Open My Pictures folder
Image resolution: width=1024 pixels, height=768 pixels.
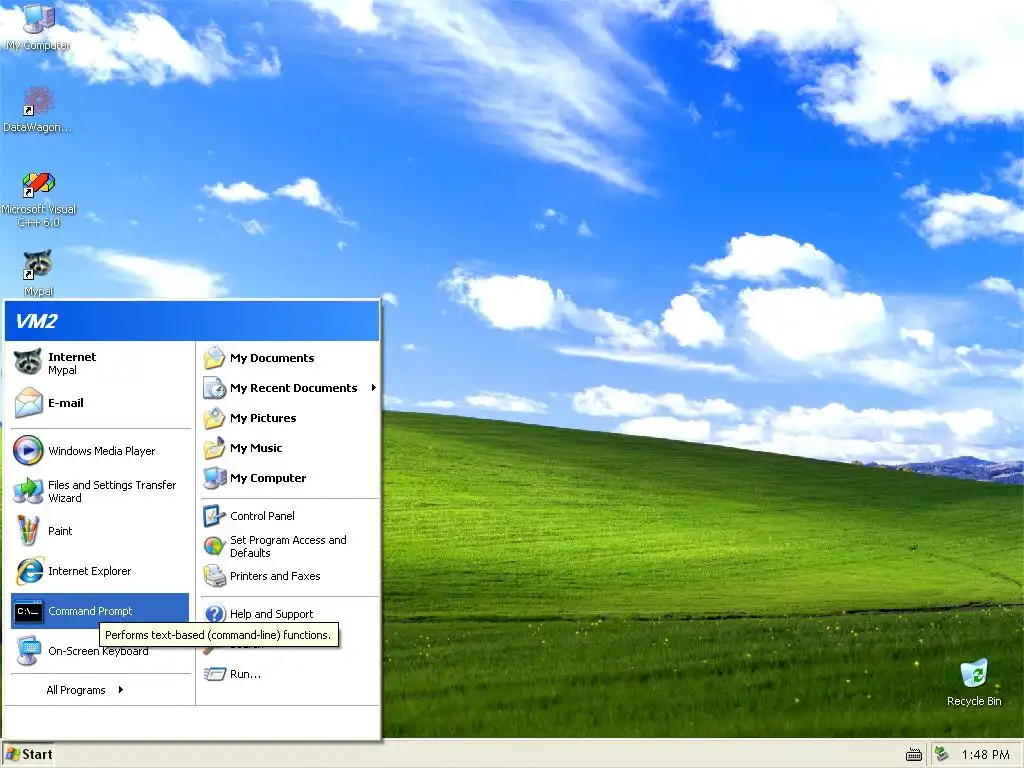pyautogui.click(x=289, y=418)
